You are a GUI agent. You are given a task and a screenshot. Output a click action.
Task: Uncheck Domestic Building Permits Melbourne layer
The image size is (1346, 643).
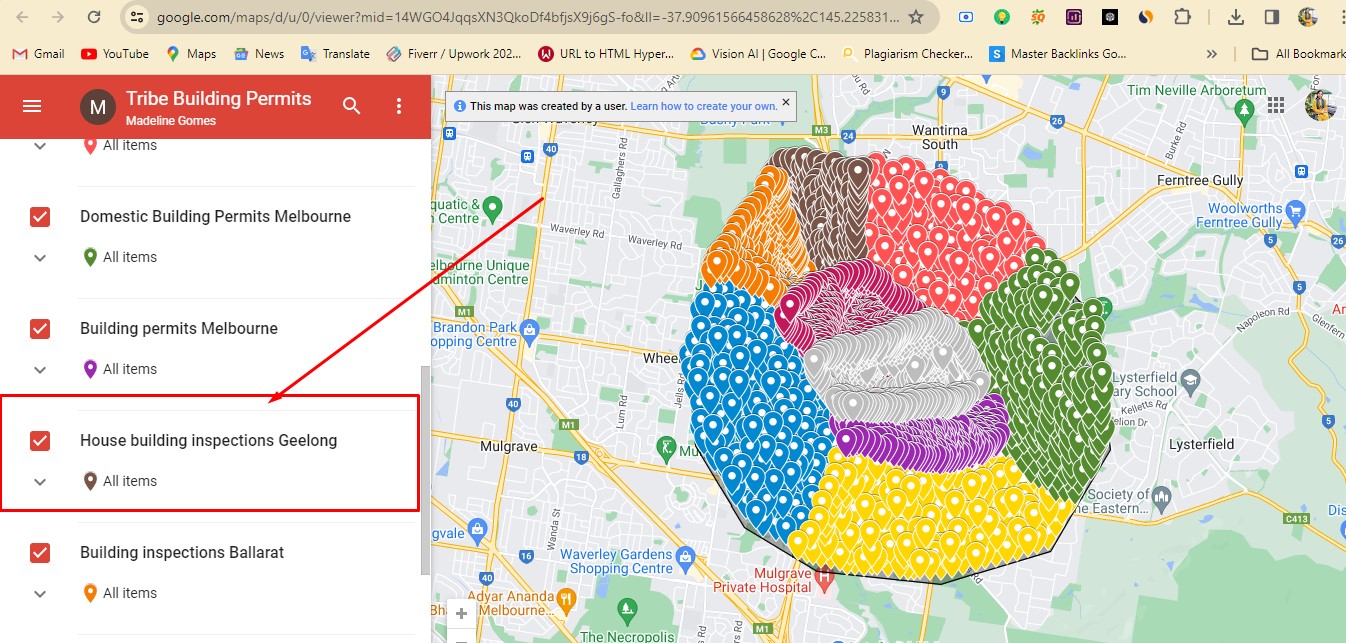(40, 217)
